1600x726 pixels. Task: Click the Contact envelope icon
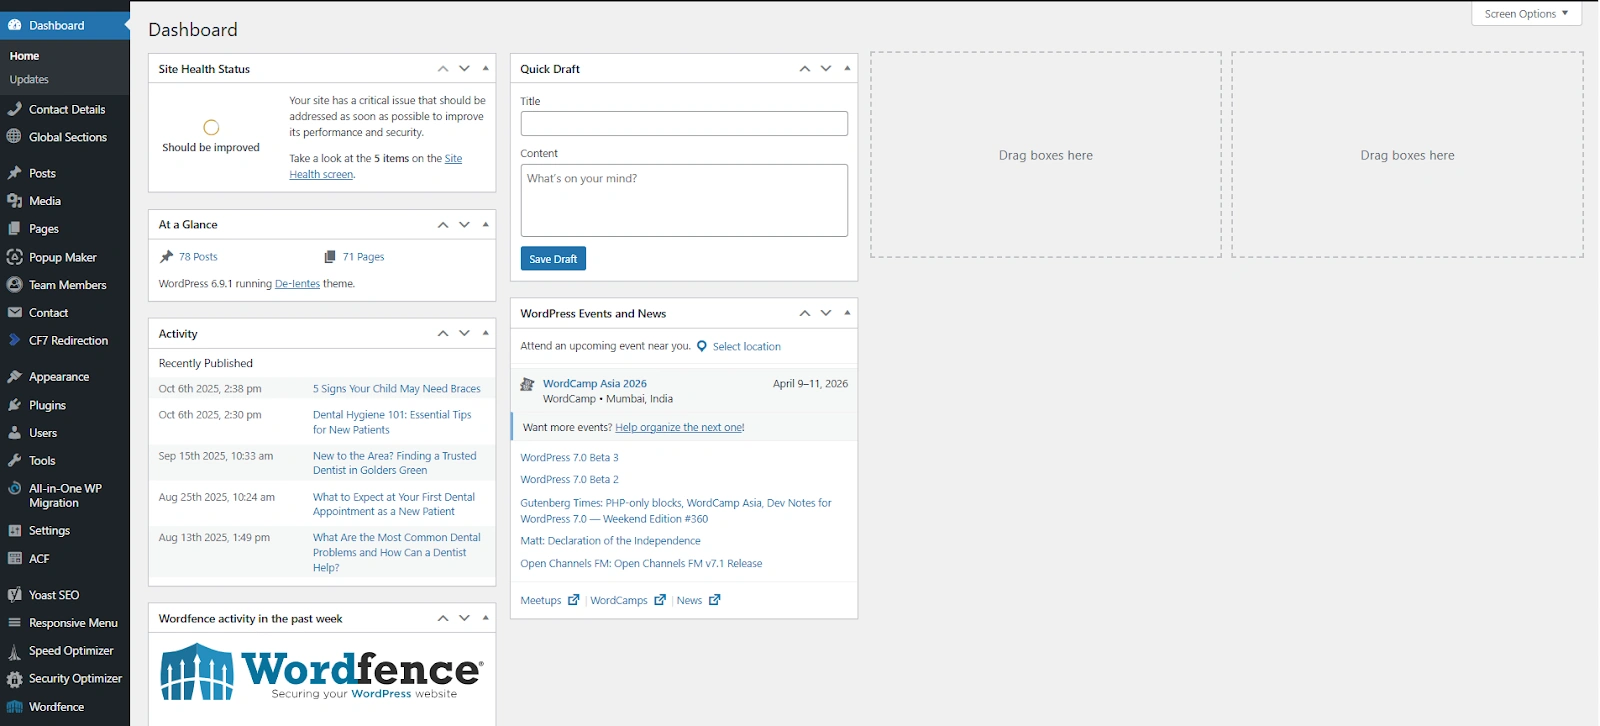pyautogui.click(x=14, y=313)
